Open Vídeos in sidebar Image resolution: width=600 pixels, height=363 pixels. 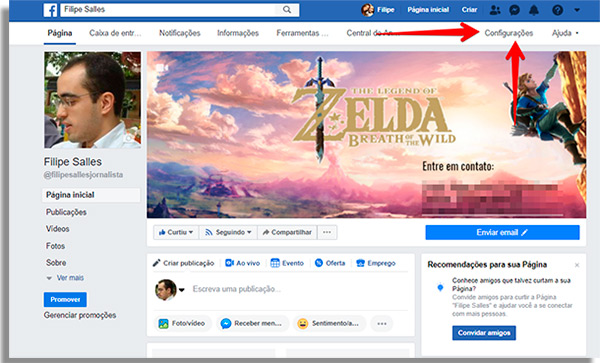[58, 229]
